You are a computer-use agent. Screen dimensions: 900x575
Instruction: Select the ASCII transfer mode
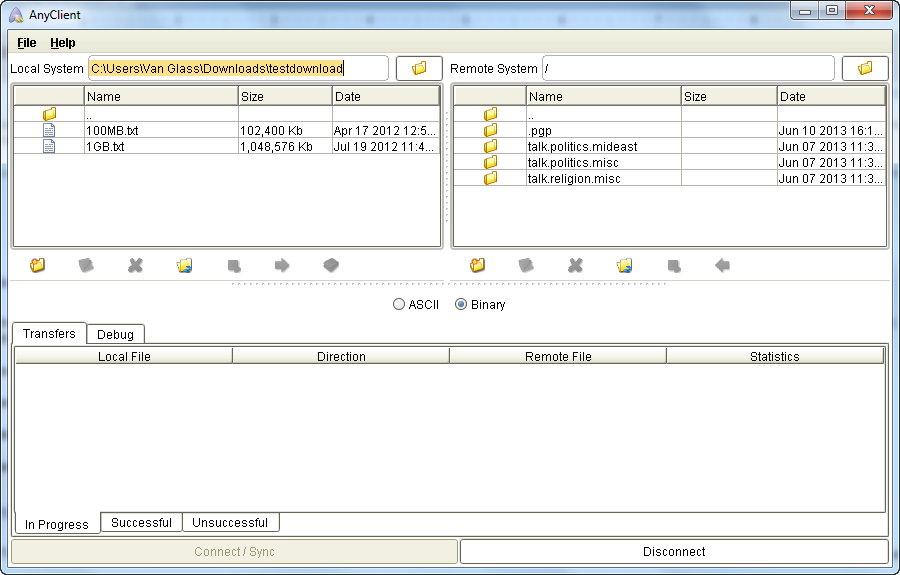pos(400,305)
